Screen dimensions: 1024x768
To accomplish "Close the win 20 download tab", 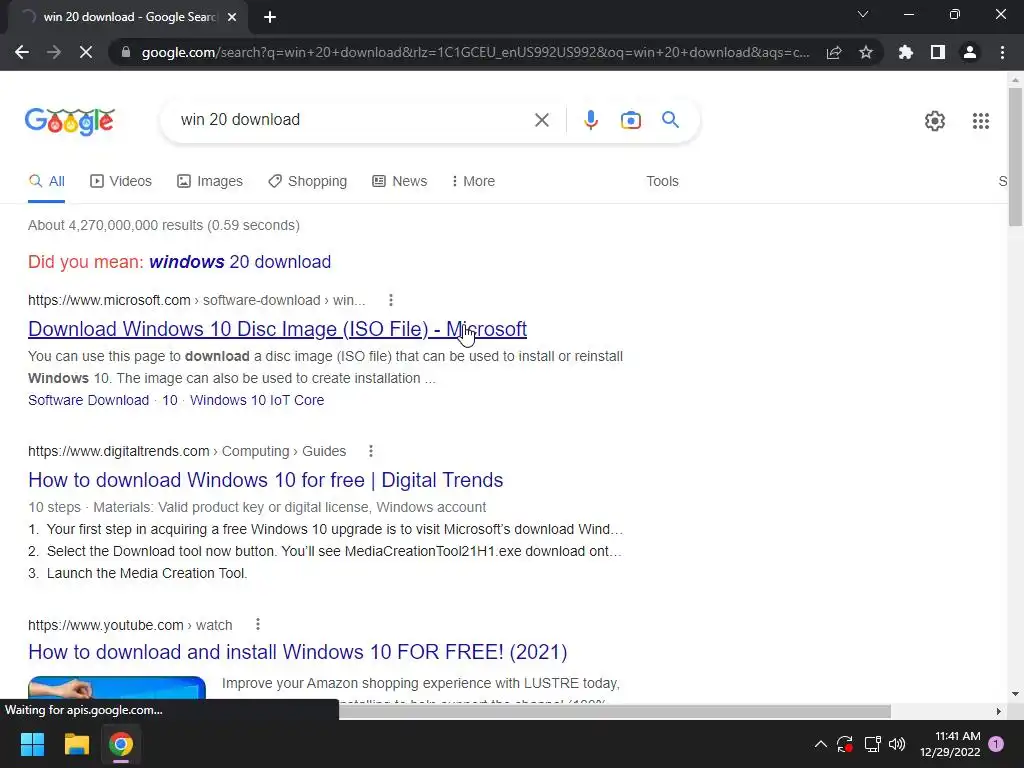I will tap(232, 17).
